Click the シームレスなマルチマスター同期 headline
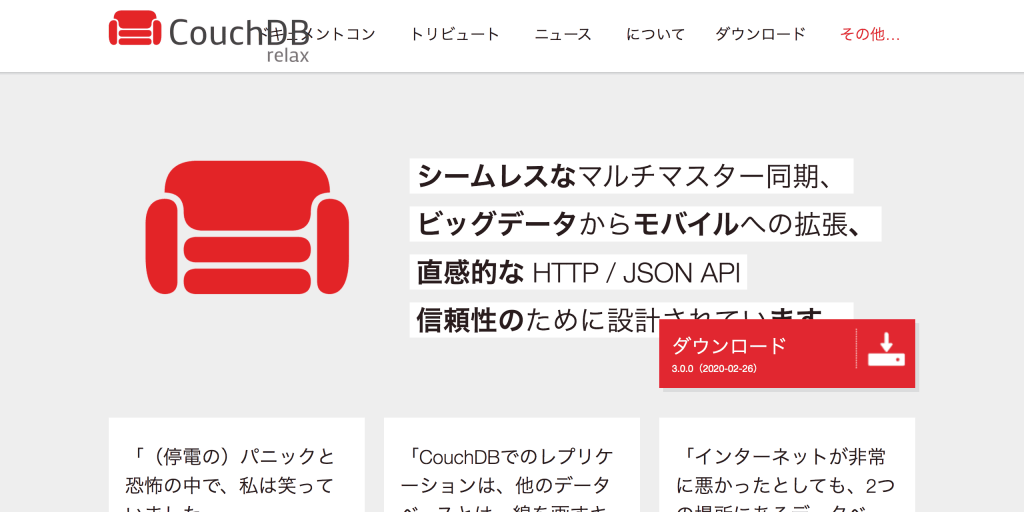 click(630, 176)
